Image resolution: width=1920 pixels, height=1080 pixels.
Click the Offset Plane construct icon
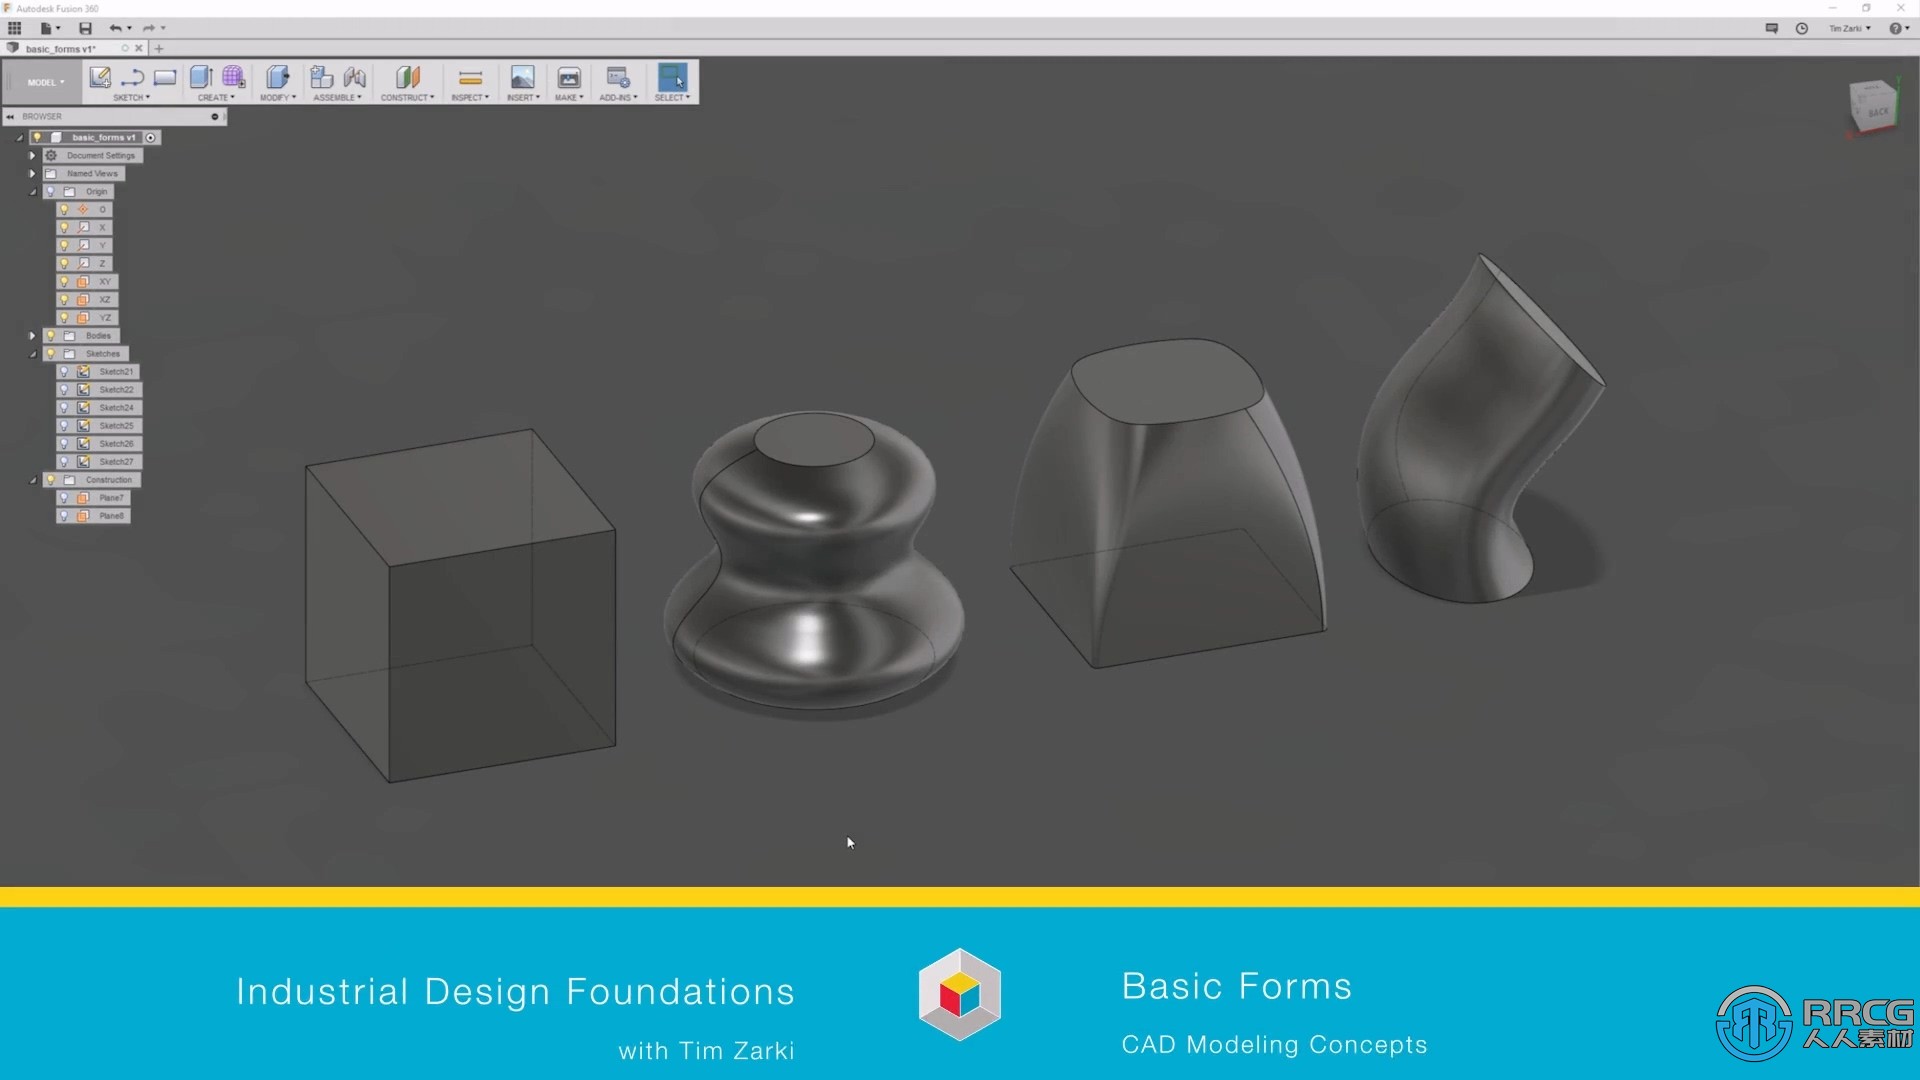pyautogui.click(x=407, y=78)
